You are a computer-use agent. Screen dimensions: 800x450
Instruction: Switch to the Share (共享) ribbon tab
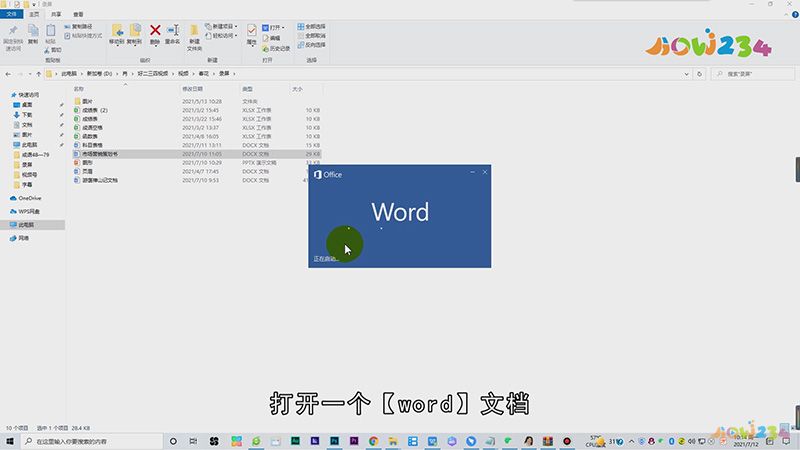click(x=56, y=14)
